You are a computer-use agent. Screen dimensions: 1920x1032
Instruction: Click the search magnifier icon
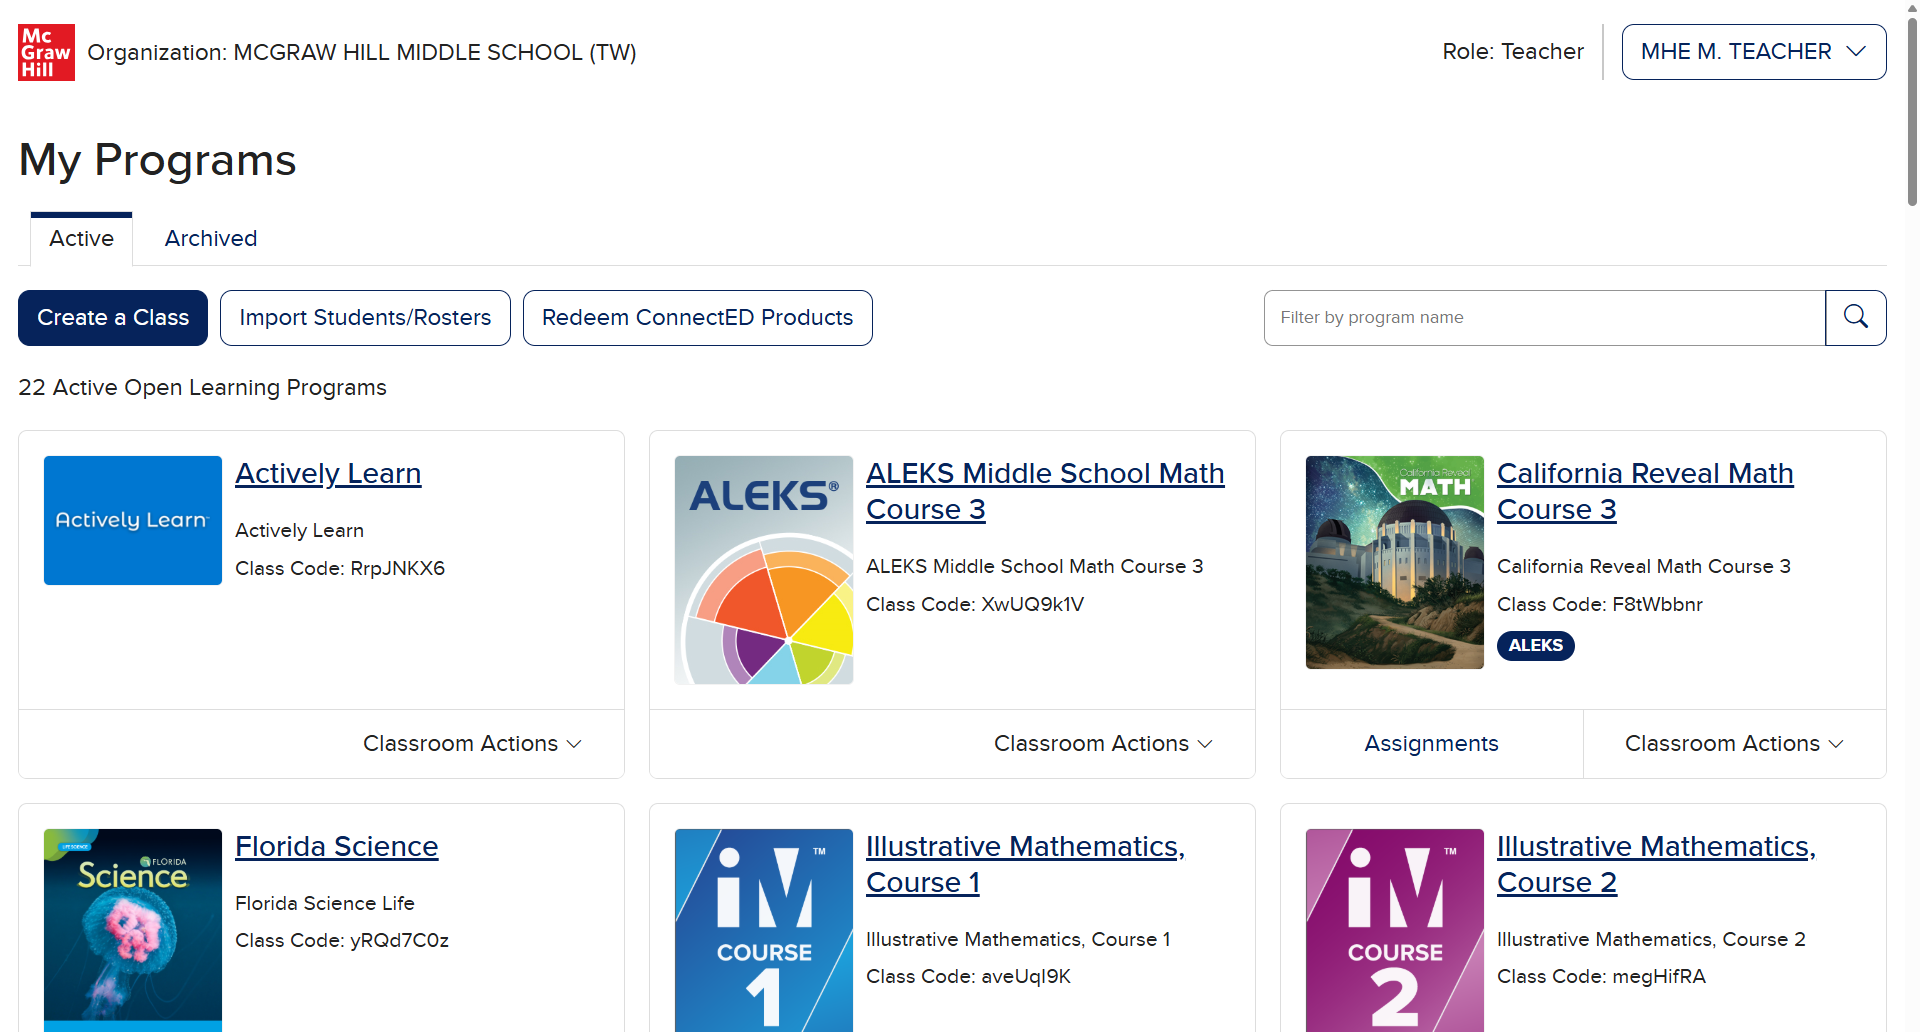click(1855, 318)
